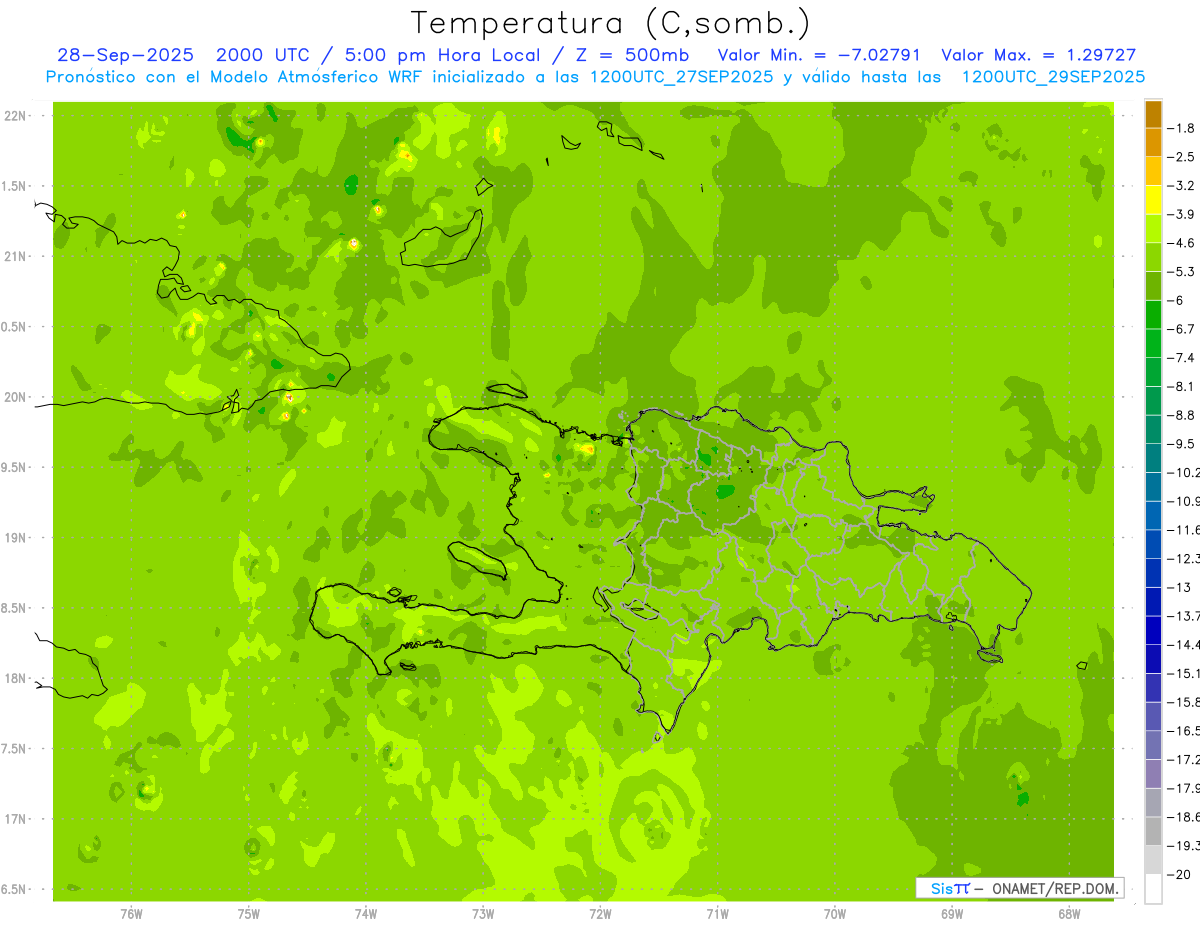Click the 68W longitude axis label
Viewport: 1200px width, 927px height.
1068,913
